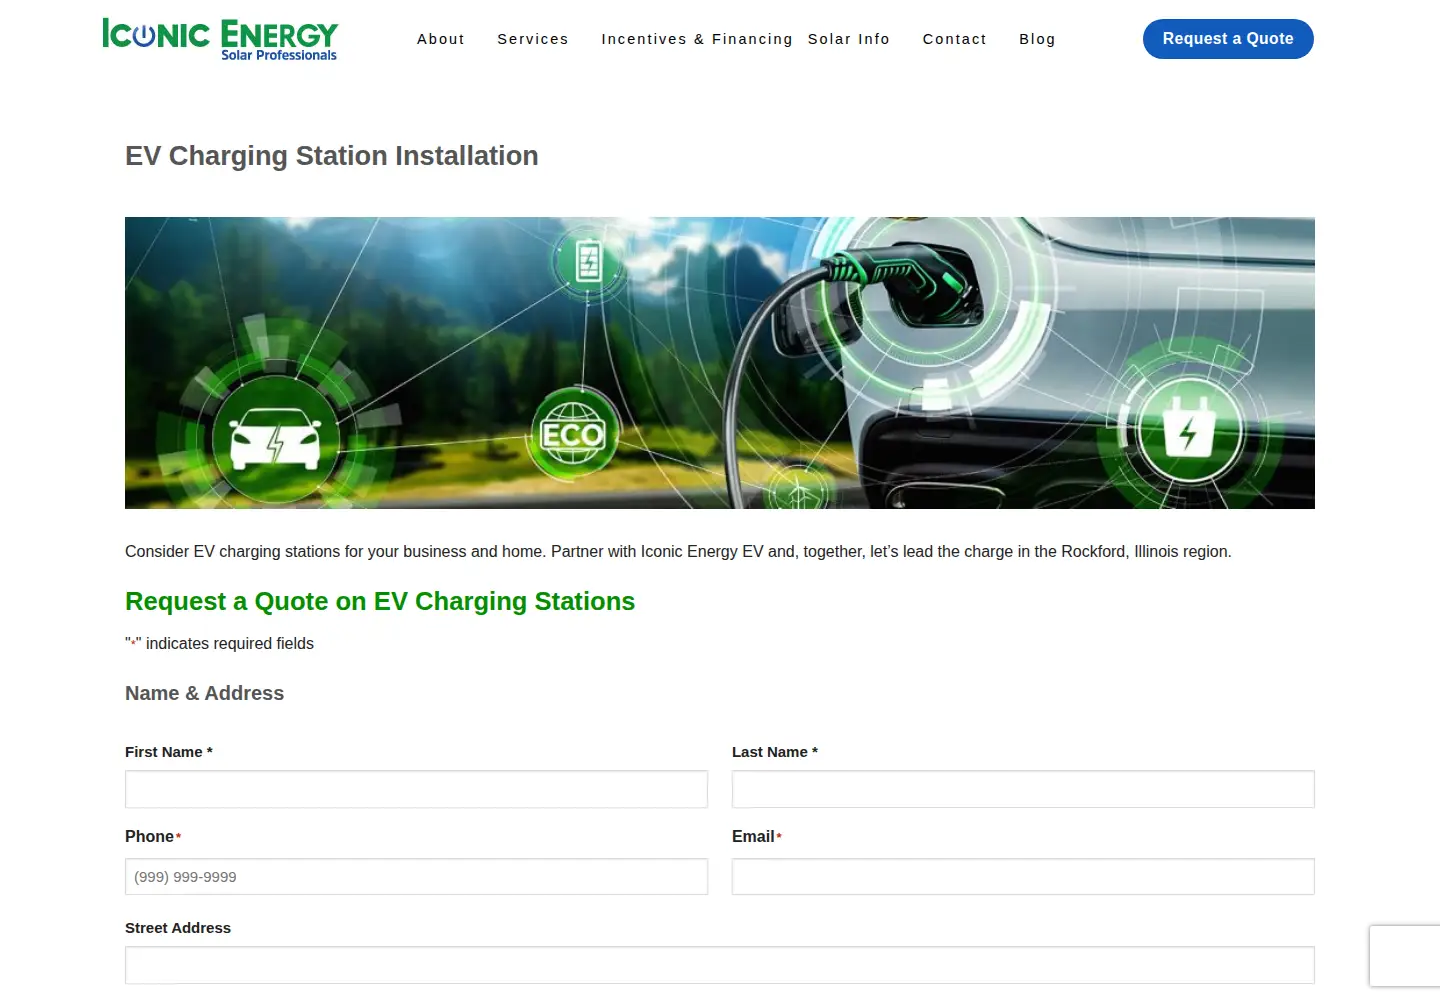
Task: Click the Email input field
Action: tap(1023, 877)
